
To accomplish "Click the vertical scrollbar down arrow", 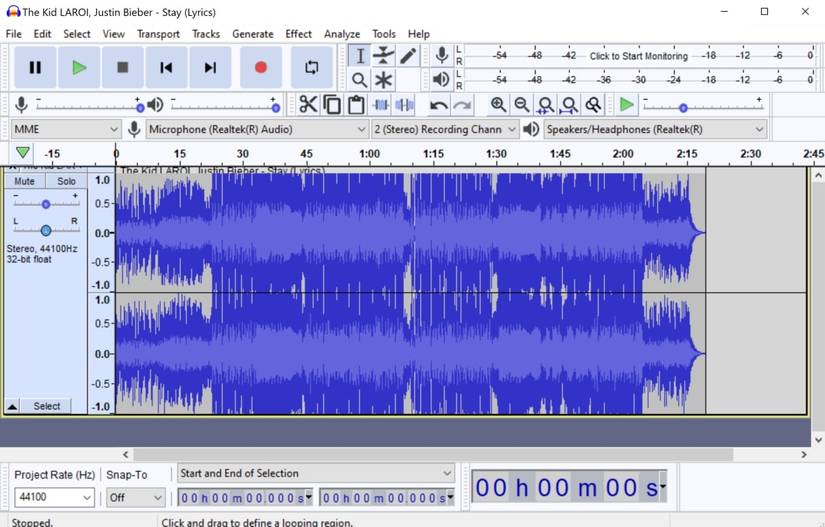I will click(818, 440).
